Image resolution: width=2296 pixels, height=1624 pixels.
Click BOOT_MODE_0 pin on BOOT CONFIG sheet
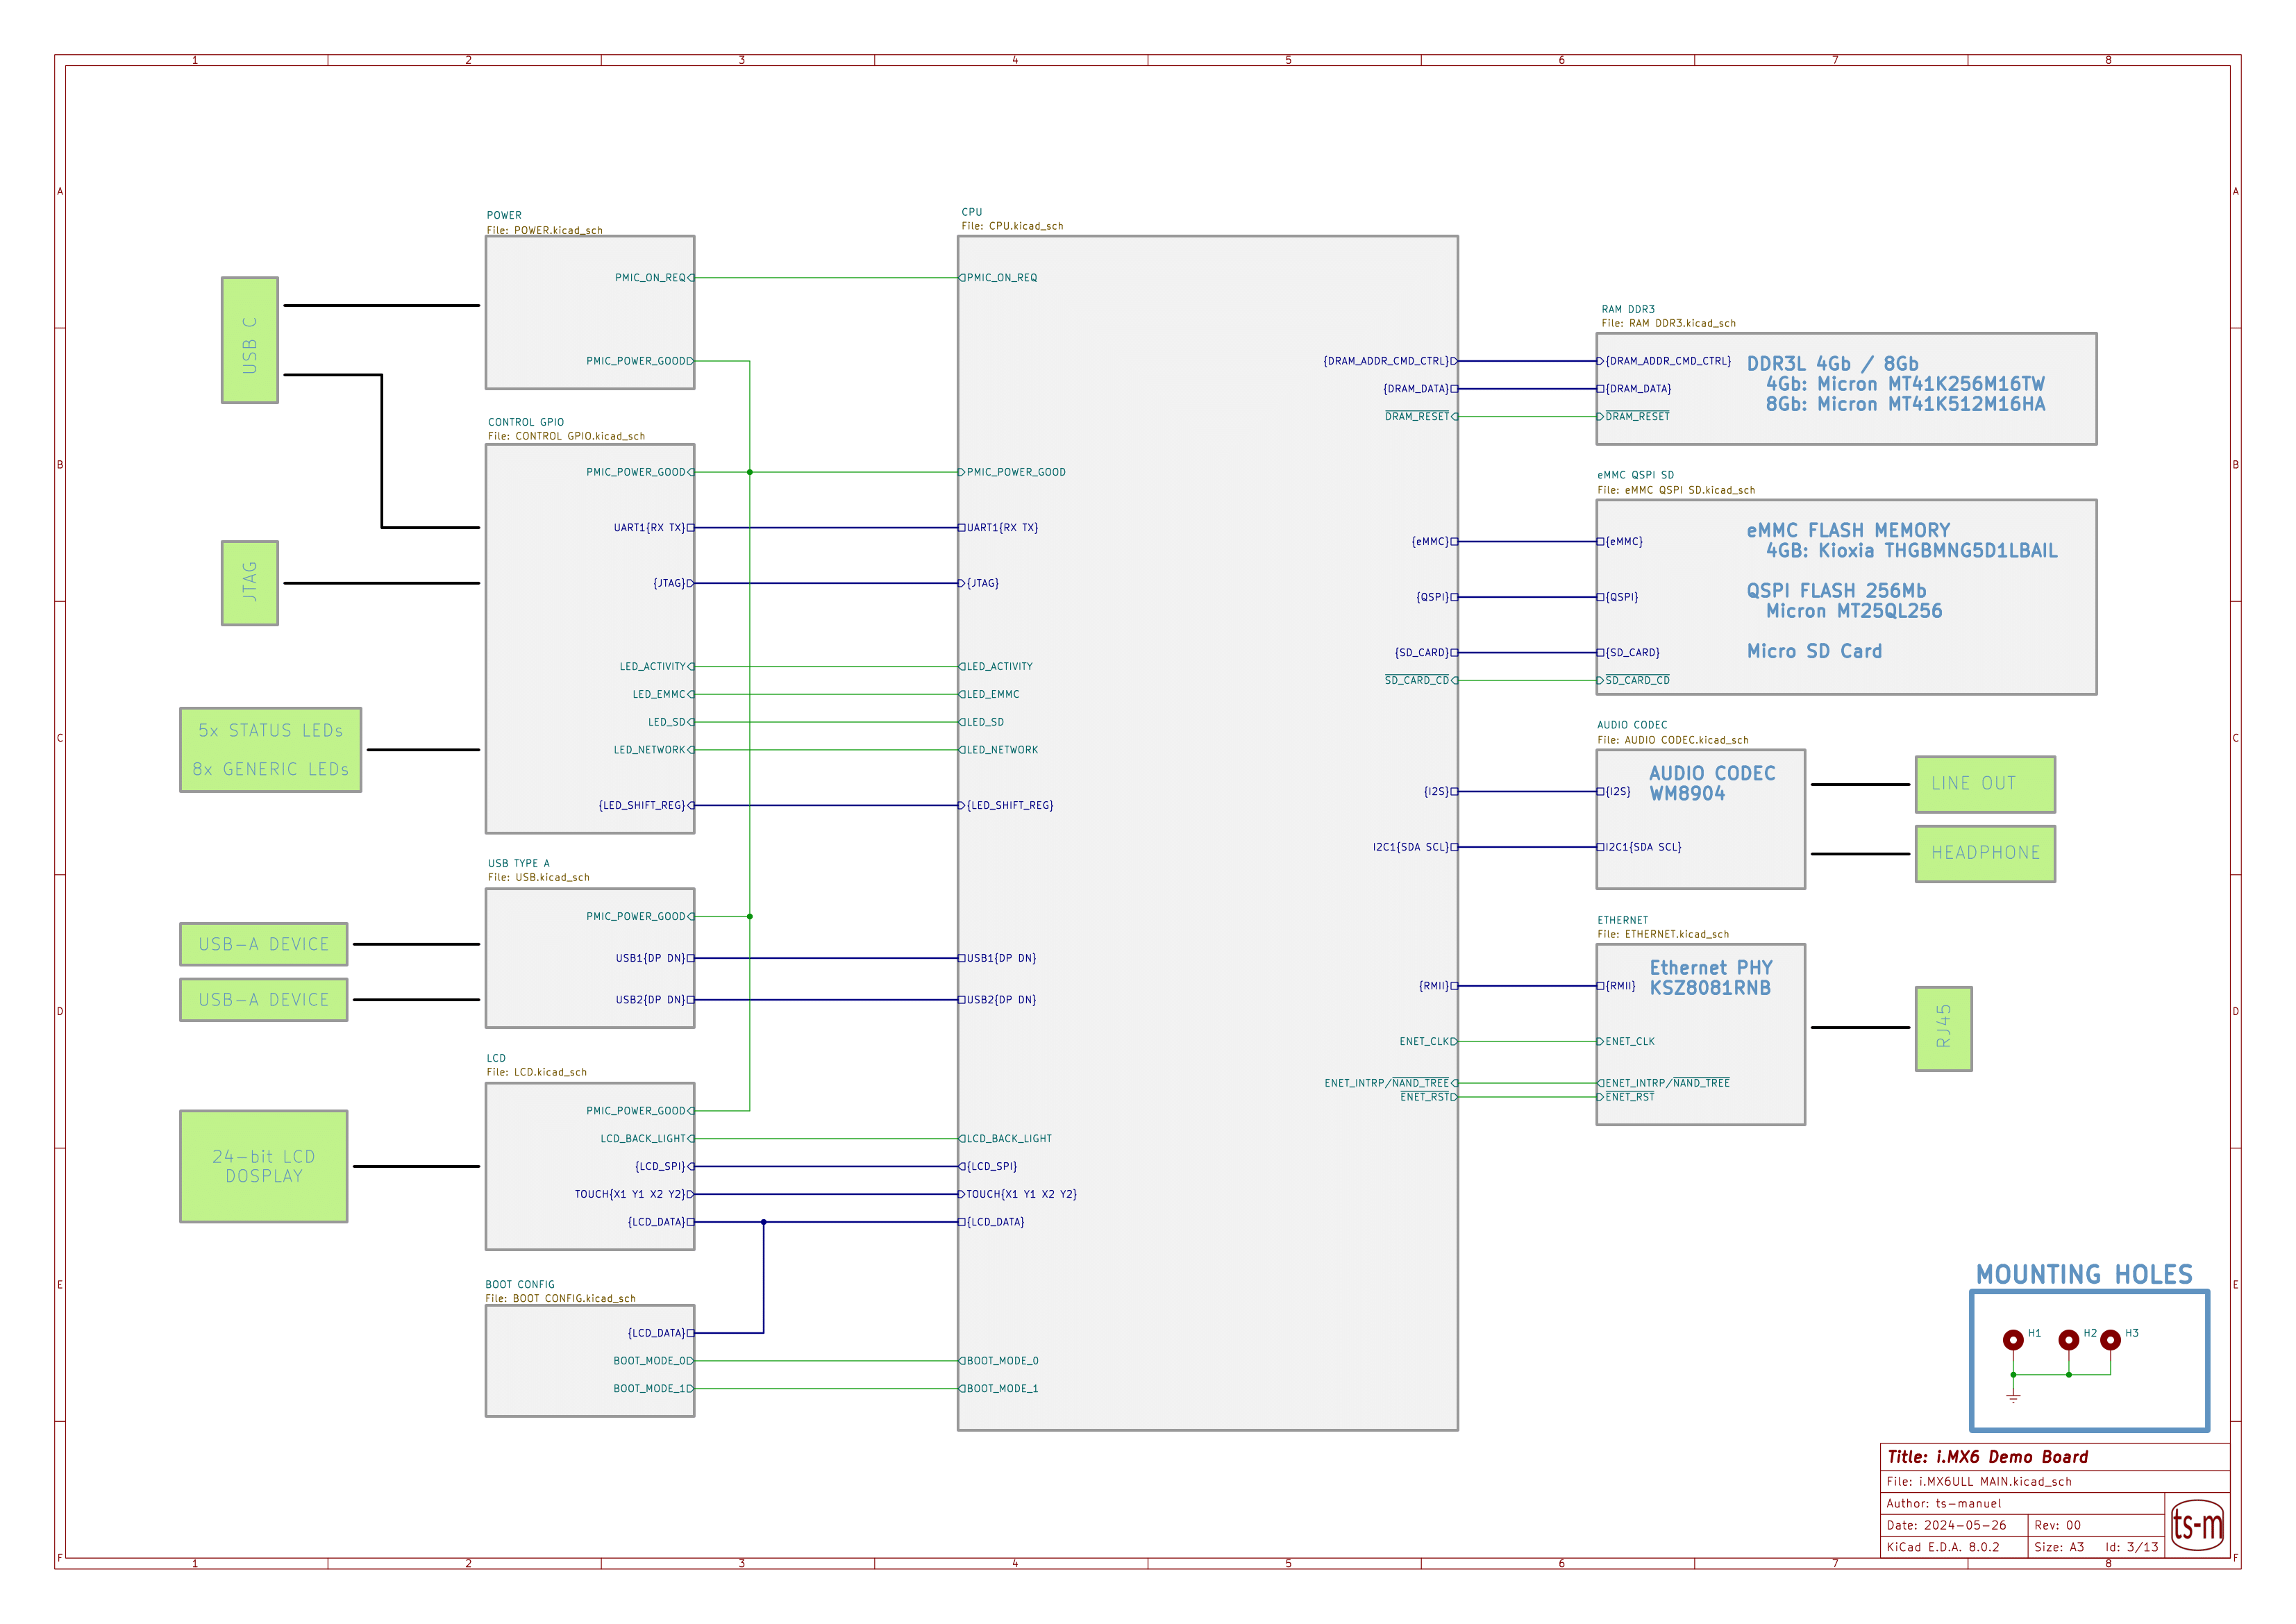653,1361
